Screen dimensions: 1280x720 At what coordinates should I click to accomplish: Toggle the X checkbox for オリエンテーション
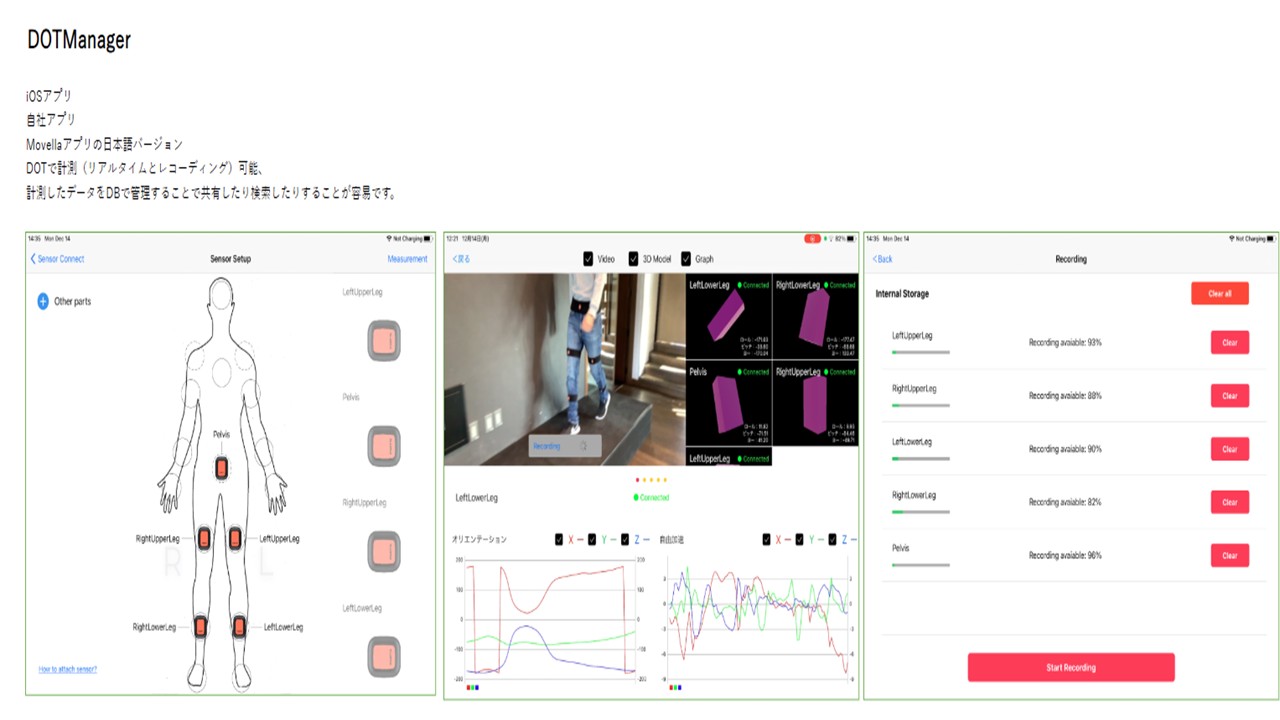tap(560, 540)
